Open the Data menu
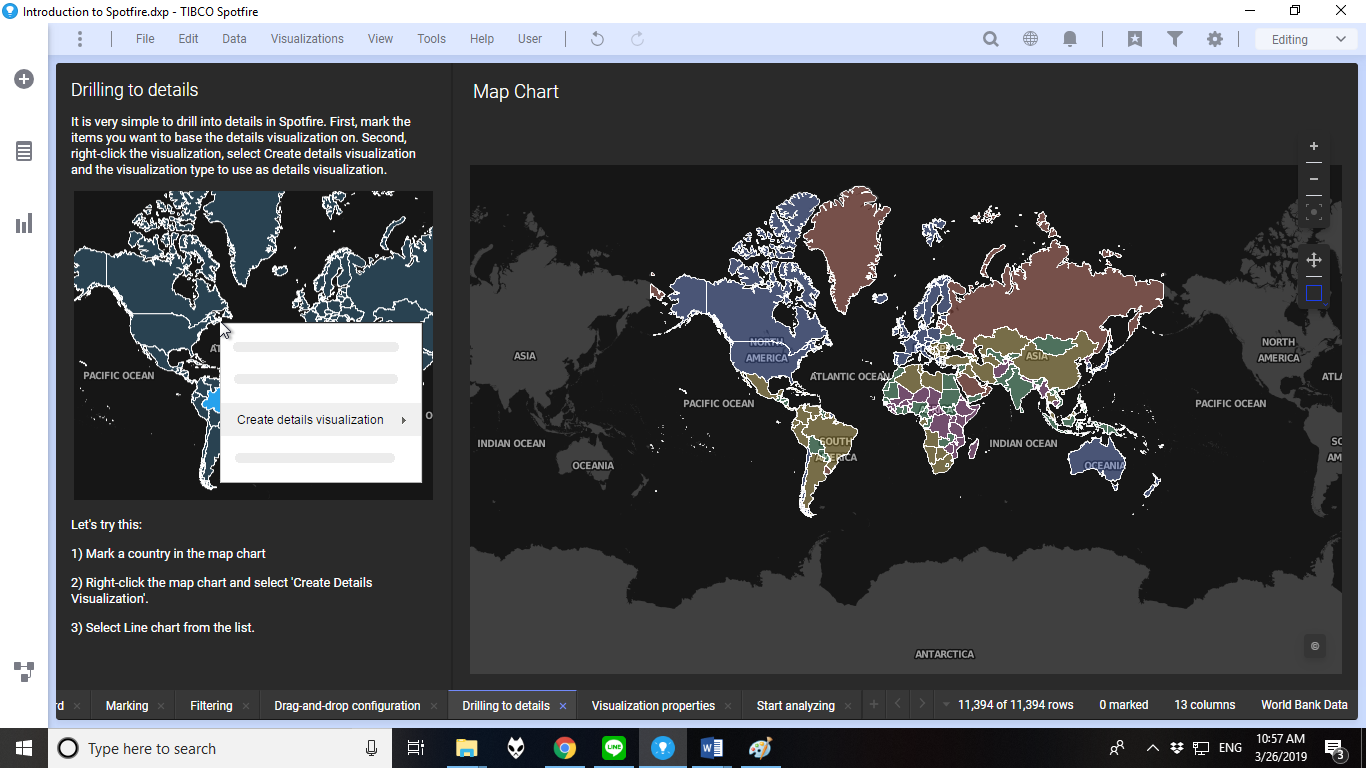 click(x=234, y=39)
